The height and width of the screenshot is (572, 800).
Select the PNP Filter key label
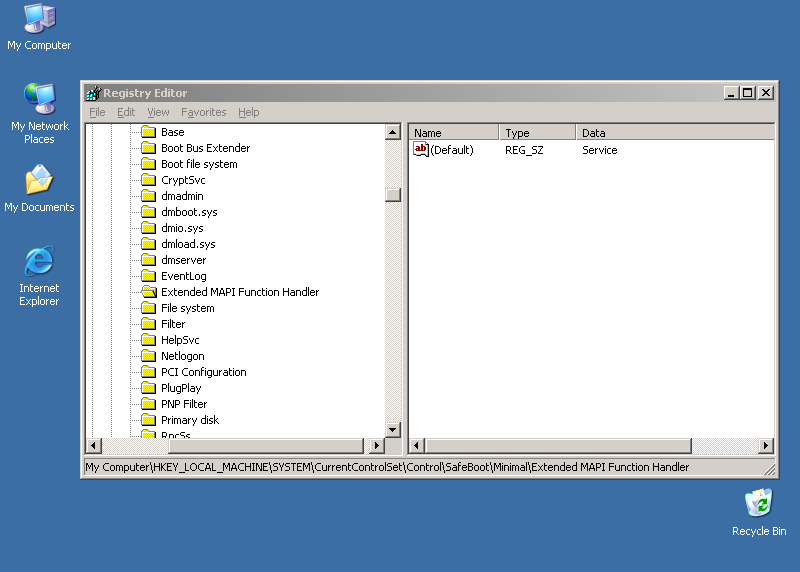pyautogui.click(x=184, y=404)
